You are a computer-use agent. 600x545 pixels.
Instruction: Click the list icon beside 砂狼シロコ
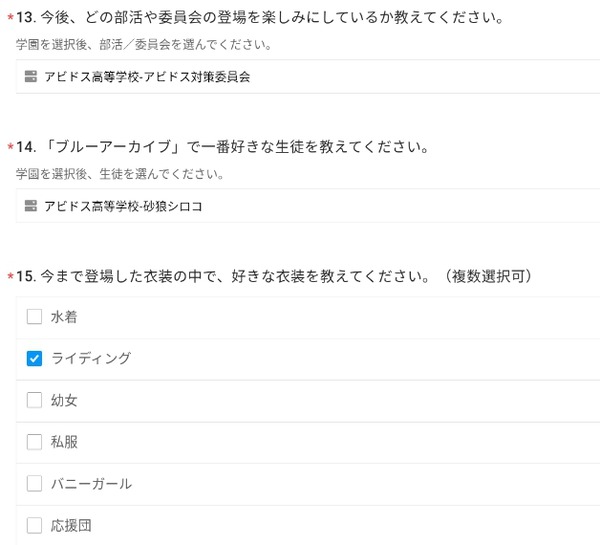tap(31, 206)
